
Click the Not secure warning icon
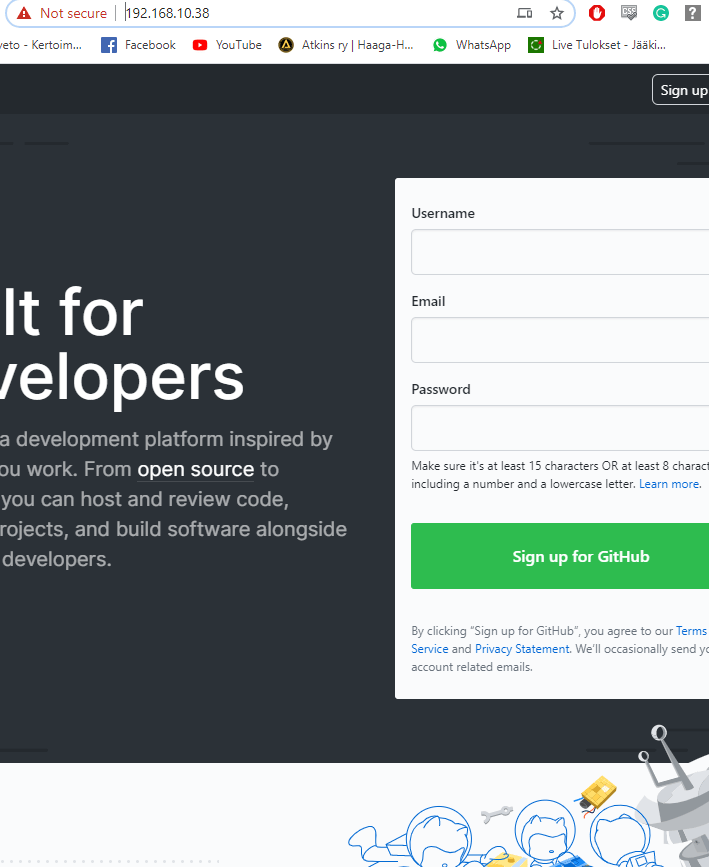click(x=24, y=13)
